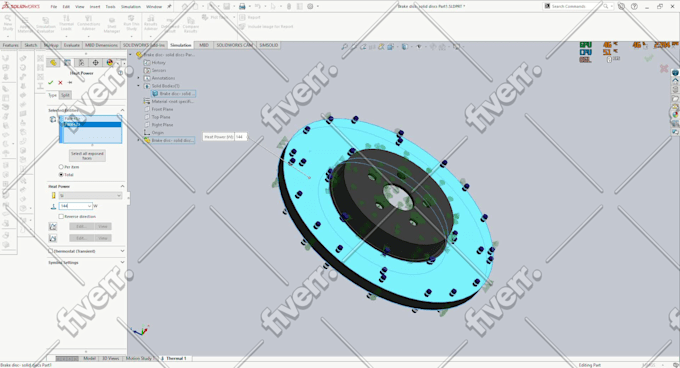The height and width of the screenshot is (368, 680).
Task: Click Zoom to Fit in view toolbar
Action: coord(344,46)
